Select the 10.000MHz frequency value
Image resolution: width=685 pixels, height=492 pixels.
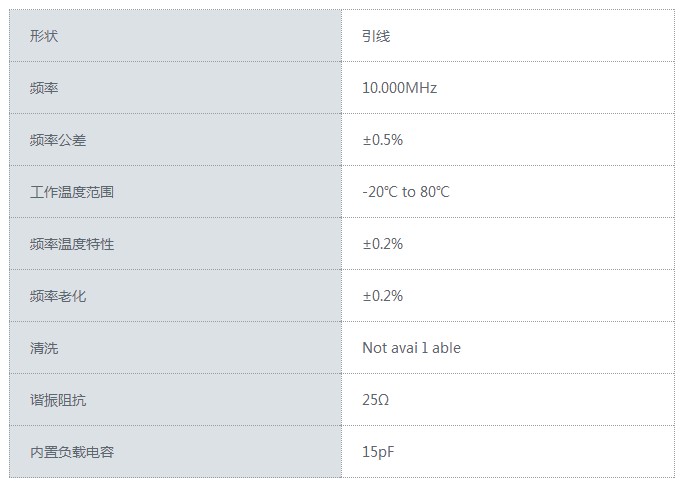[399, 88]
